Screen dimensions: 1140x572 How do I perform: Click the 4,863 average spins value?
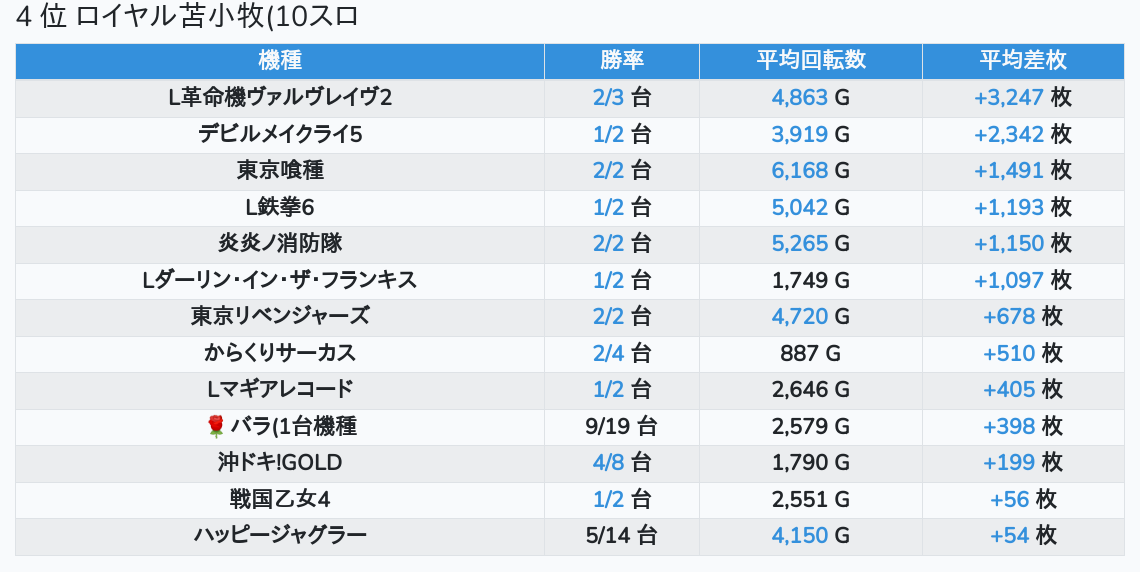point(799,97)
